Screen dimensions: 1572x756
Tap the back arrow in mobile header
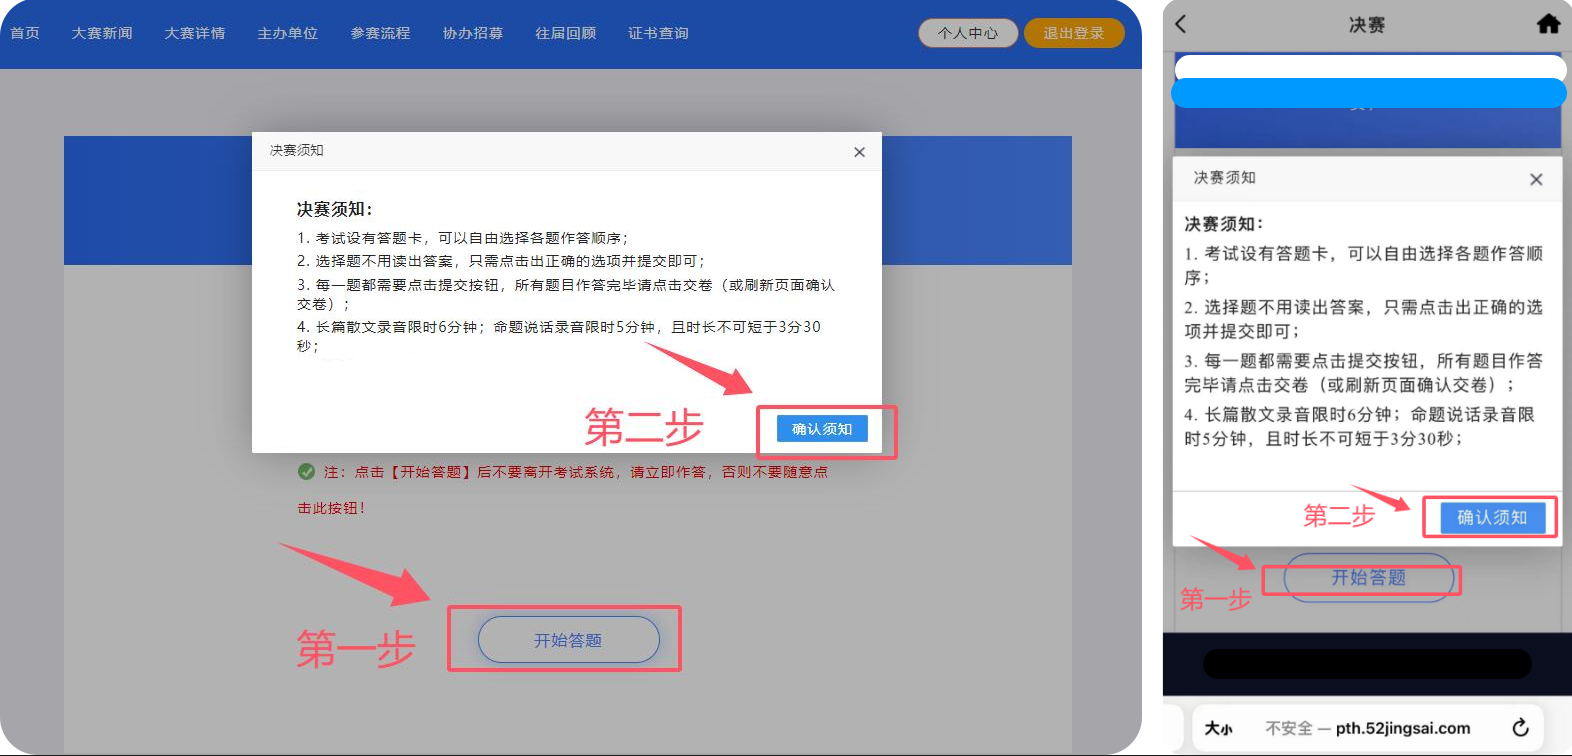point(1181,24)
